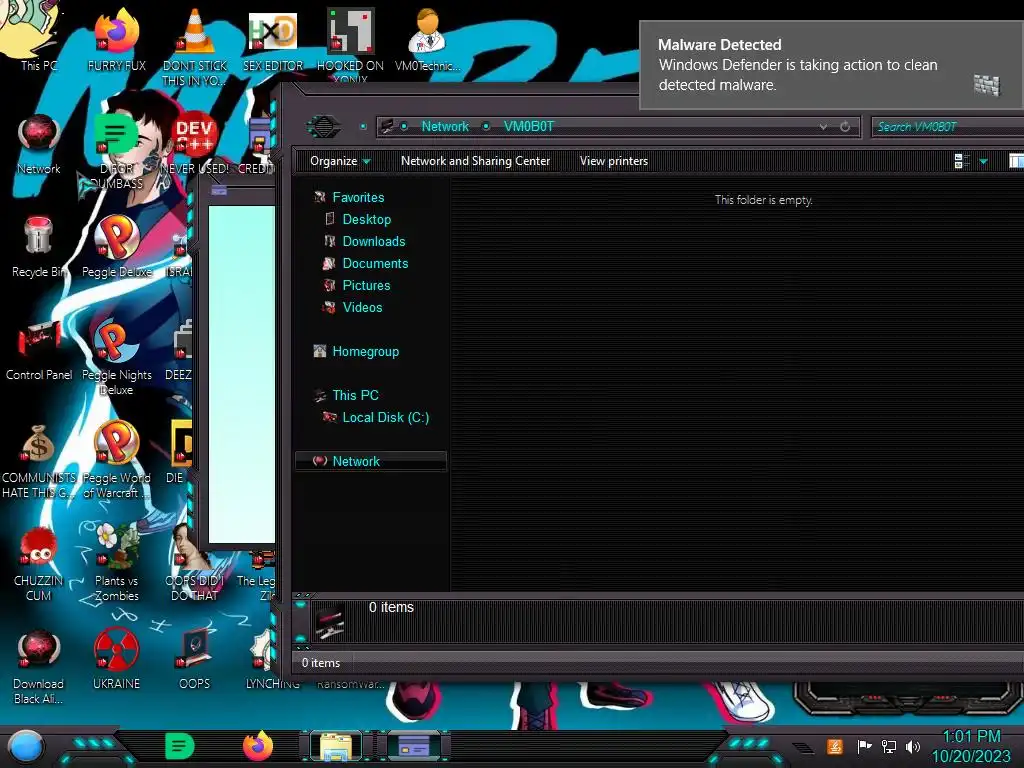
Task: Open Network and Sharing Center
Action: point(475,161)
